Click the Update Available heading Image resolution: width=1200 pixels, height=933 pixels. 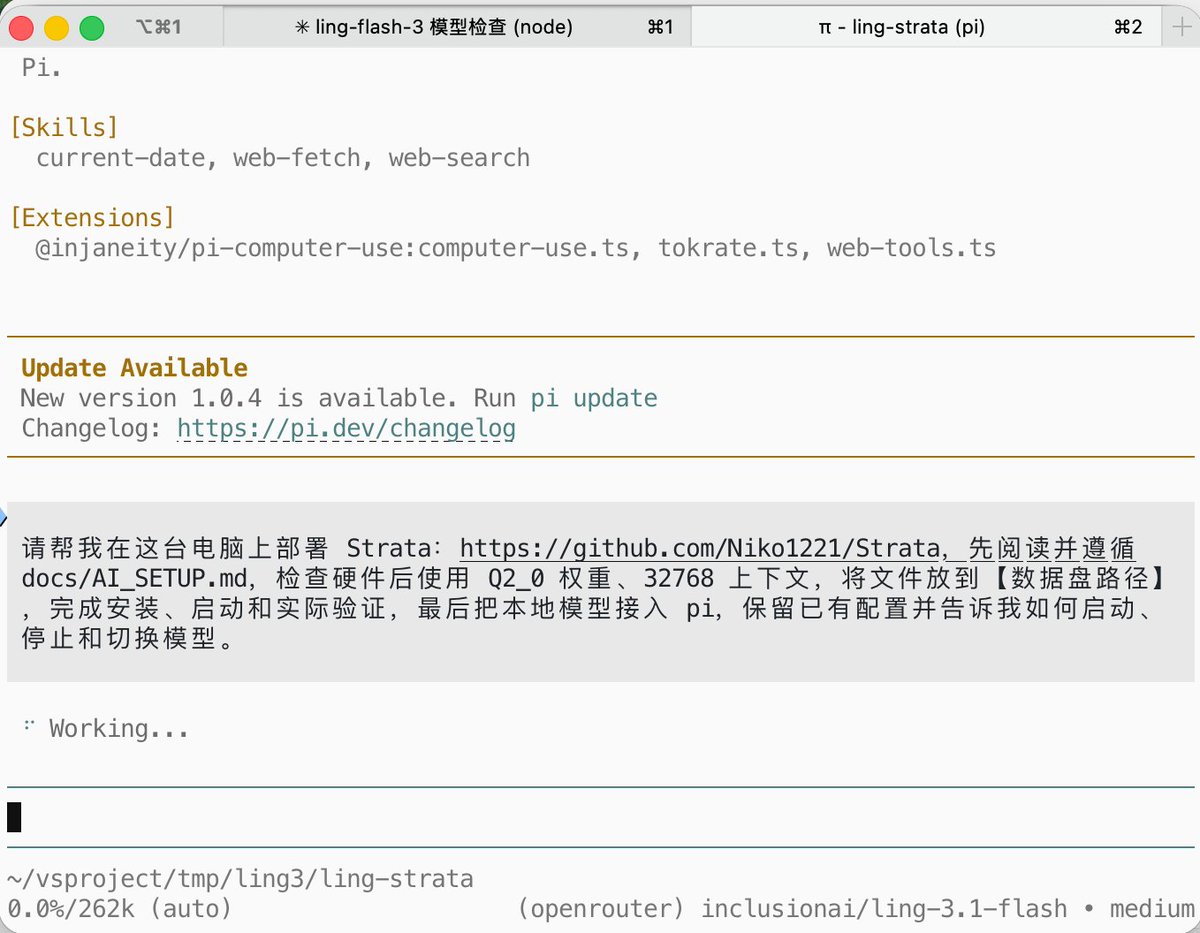coord(134,368)
